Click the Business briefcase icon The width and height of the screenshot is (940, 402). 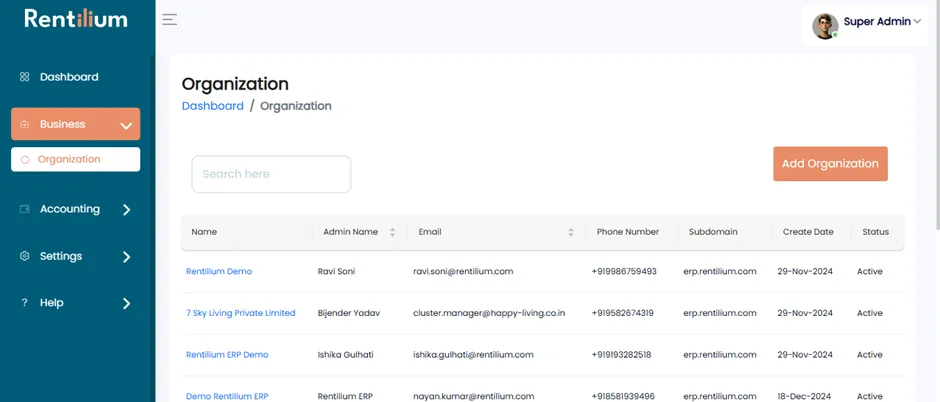tap(25, 125)
